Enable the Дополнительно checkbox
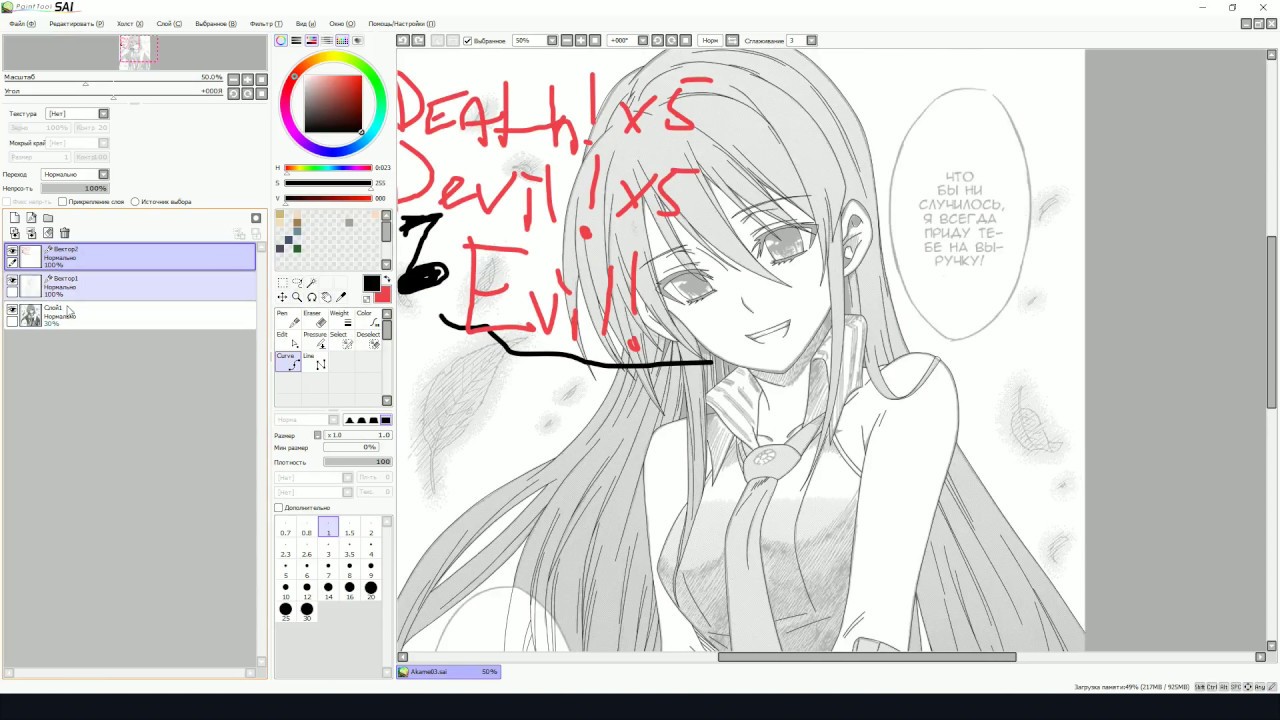Image resolution: width=1280 pixels, height=720 pixels. (279, 508)
